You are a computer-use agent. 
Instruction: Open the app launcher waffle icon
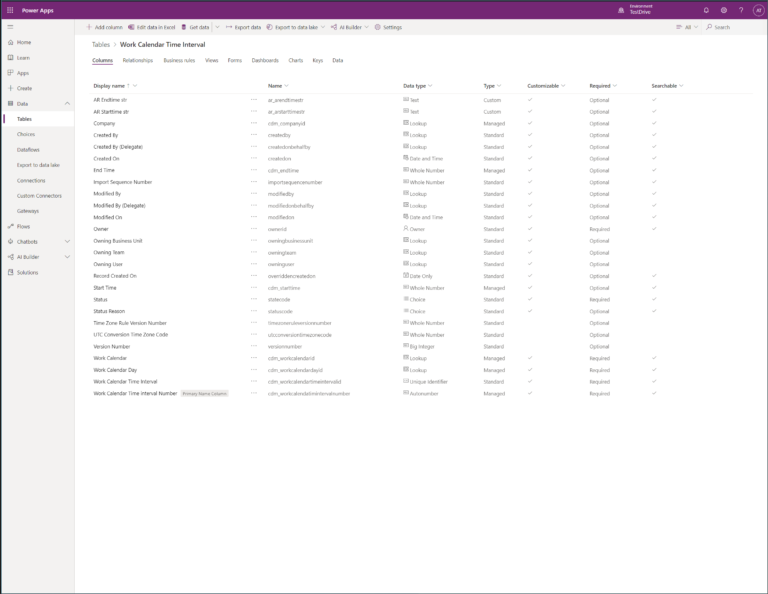point(10,10)
